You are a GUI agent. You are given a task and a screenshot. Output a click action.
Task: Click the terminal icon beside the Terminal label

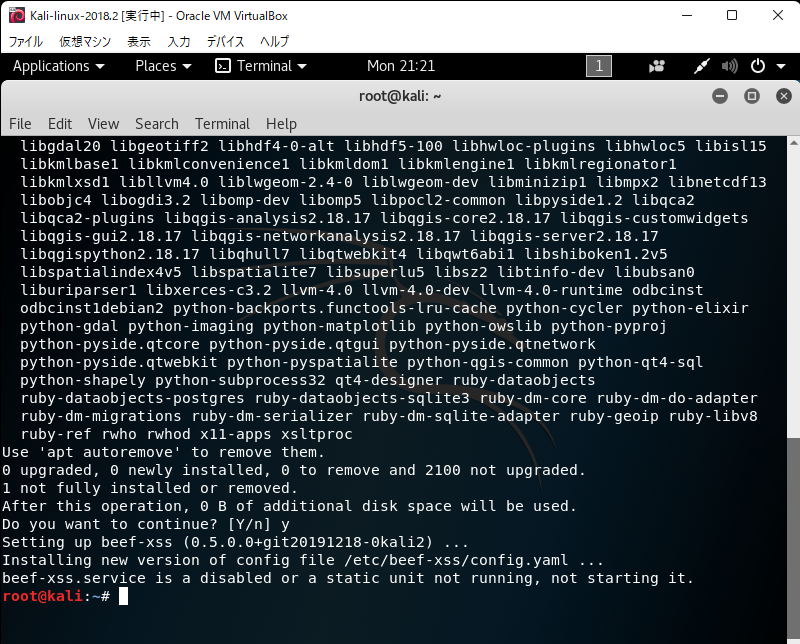(223, 66)
